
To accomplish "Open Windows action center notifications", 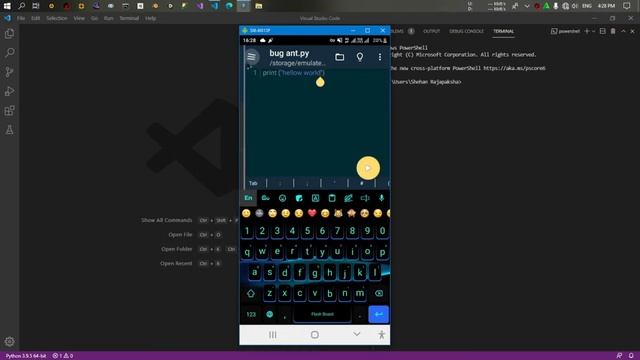I will 627,6.
